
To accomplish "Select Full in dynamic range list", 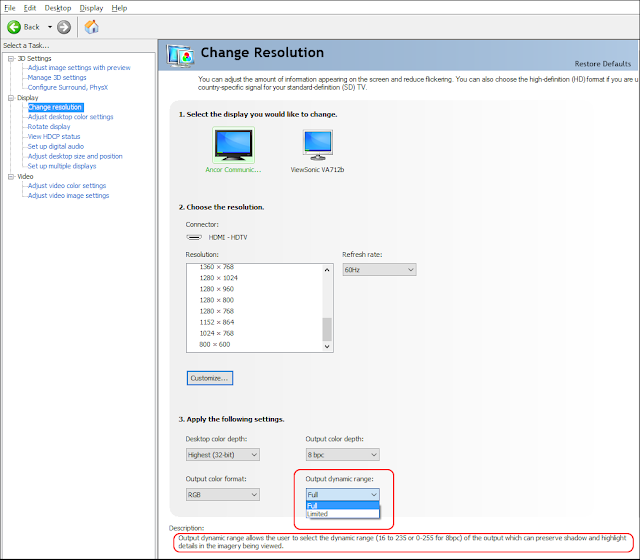I will pyautogui.click(x=342, y=506).
